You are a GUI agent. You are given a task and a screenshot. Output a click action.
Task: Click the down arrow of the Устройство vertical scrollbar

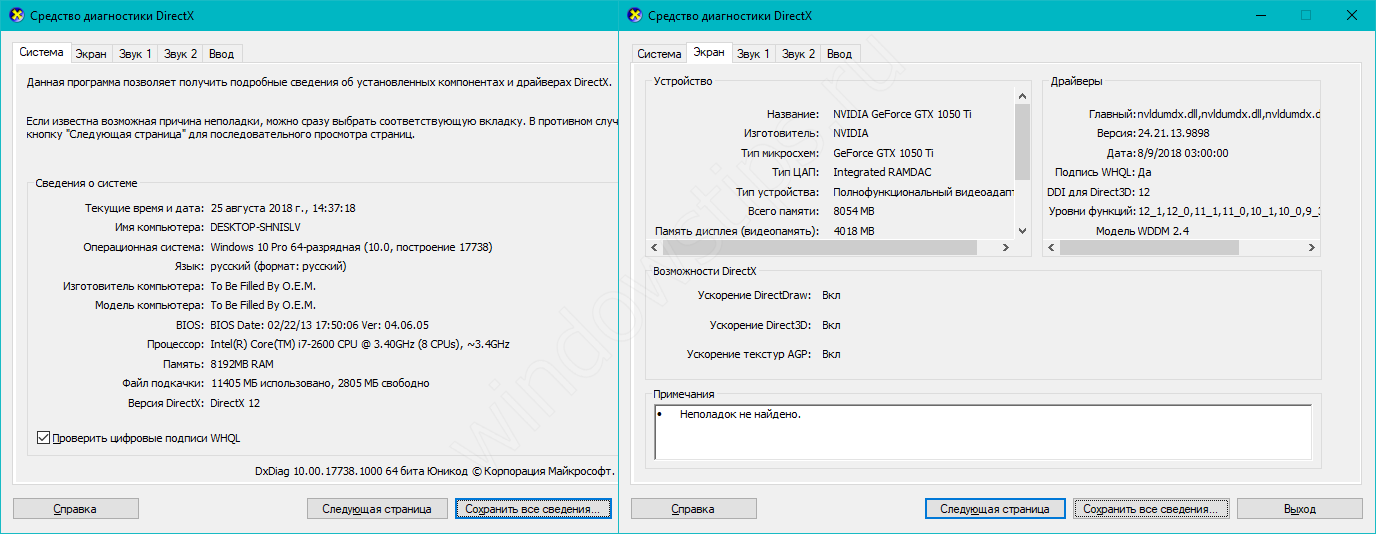1022,231
